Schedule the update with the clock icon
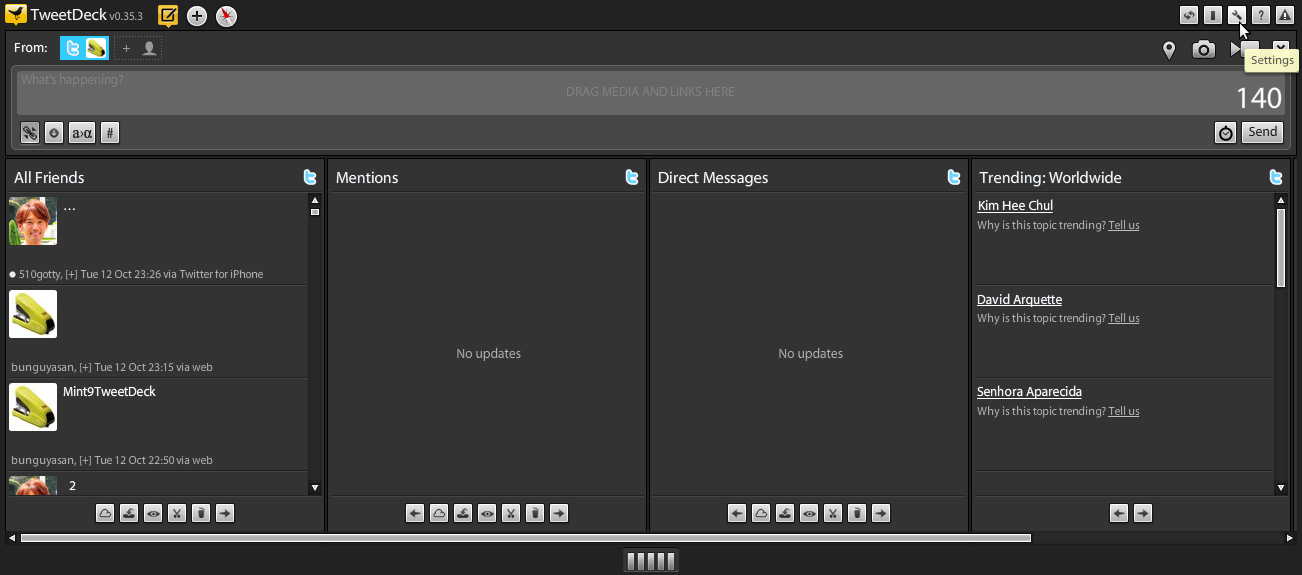The width and height of the screenshot is (1302, 575). coord(1226,132)
